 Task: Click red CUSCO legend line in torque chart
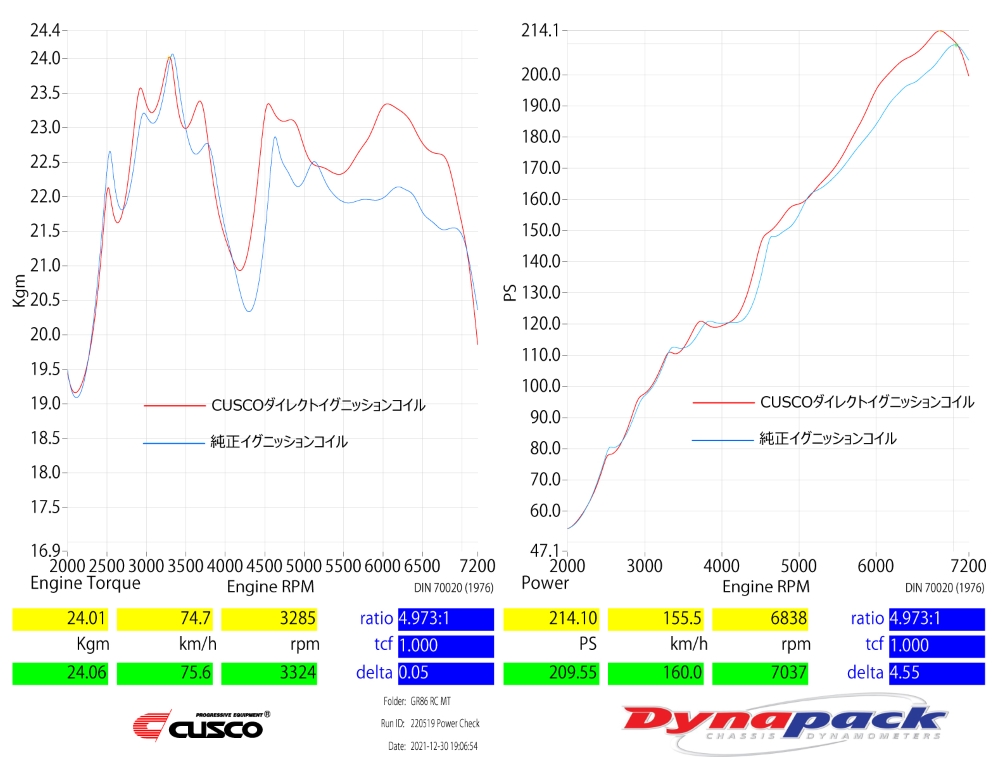[175, 406]
